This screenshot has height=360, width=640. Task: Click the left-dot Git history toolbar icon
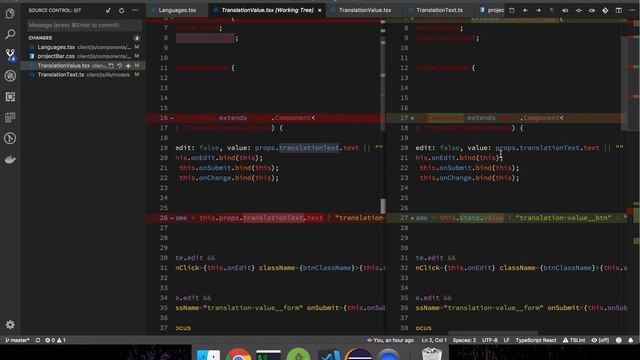(565, 10)
